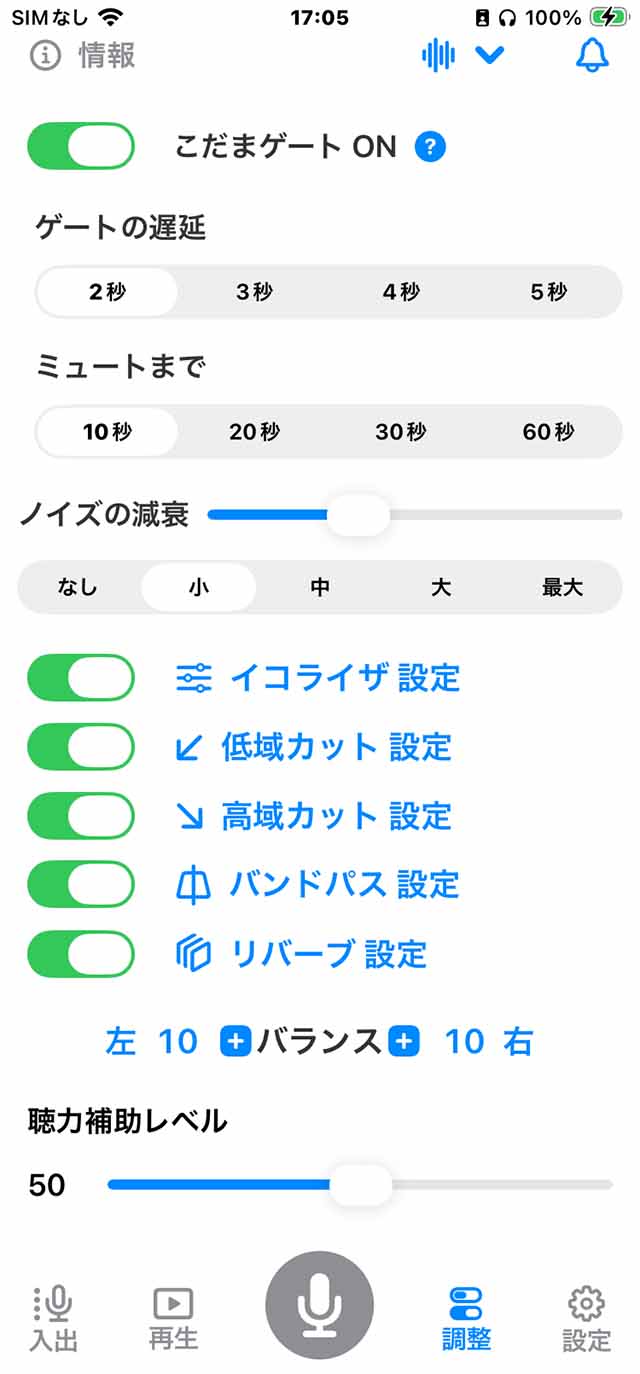This screenshot has height=1374, width=640.
Task: Tap the blue help question mark
Action: point(430,148)
